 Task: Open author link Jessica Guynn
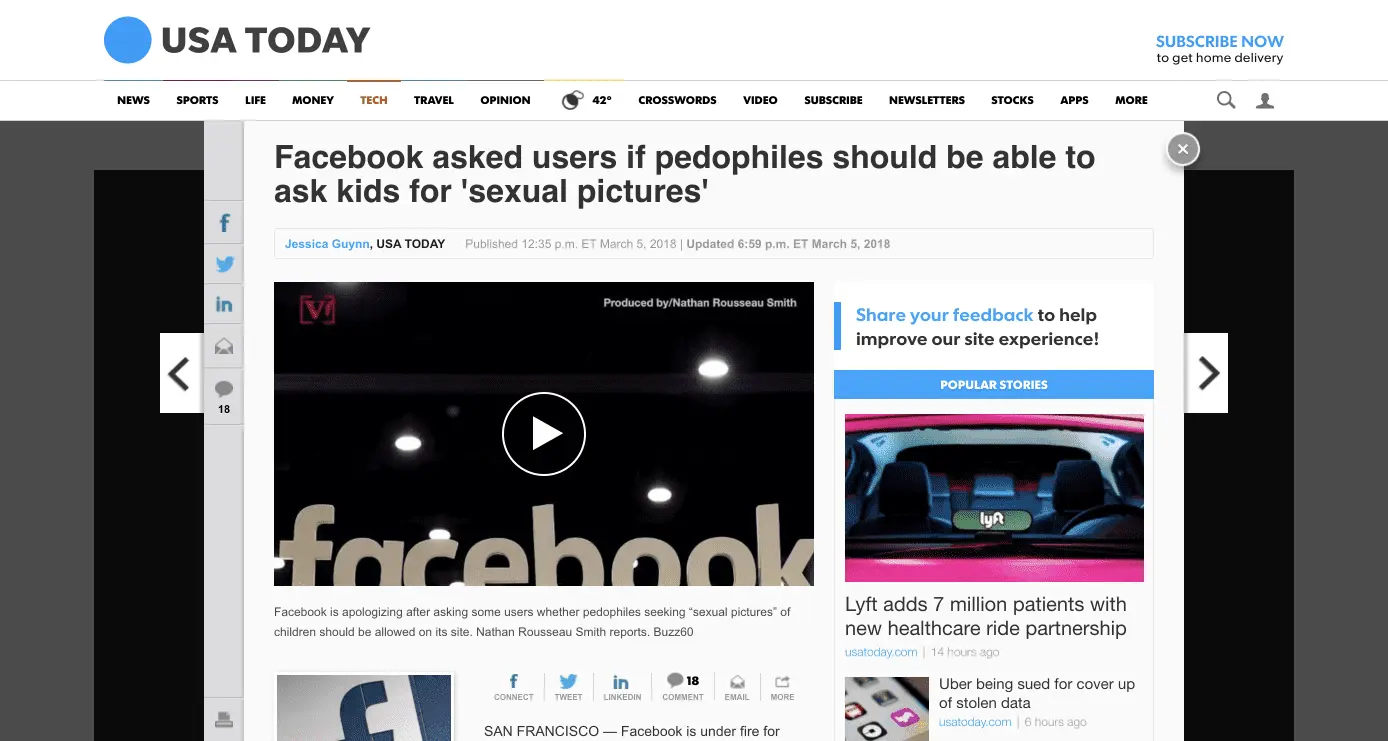tap(327, 244)
